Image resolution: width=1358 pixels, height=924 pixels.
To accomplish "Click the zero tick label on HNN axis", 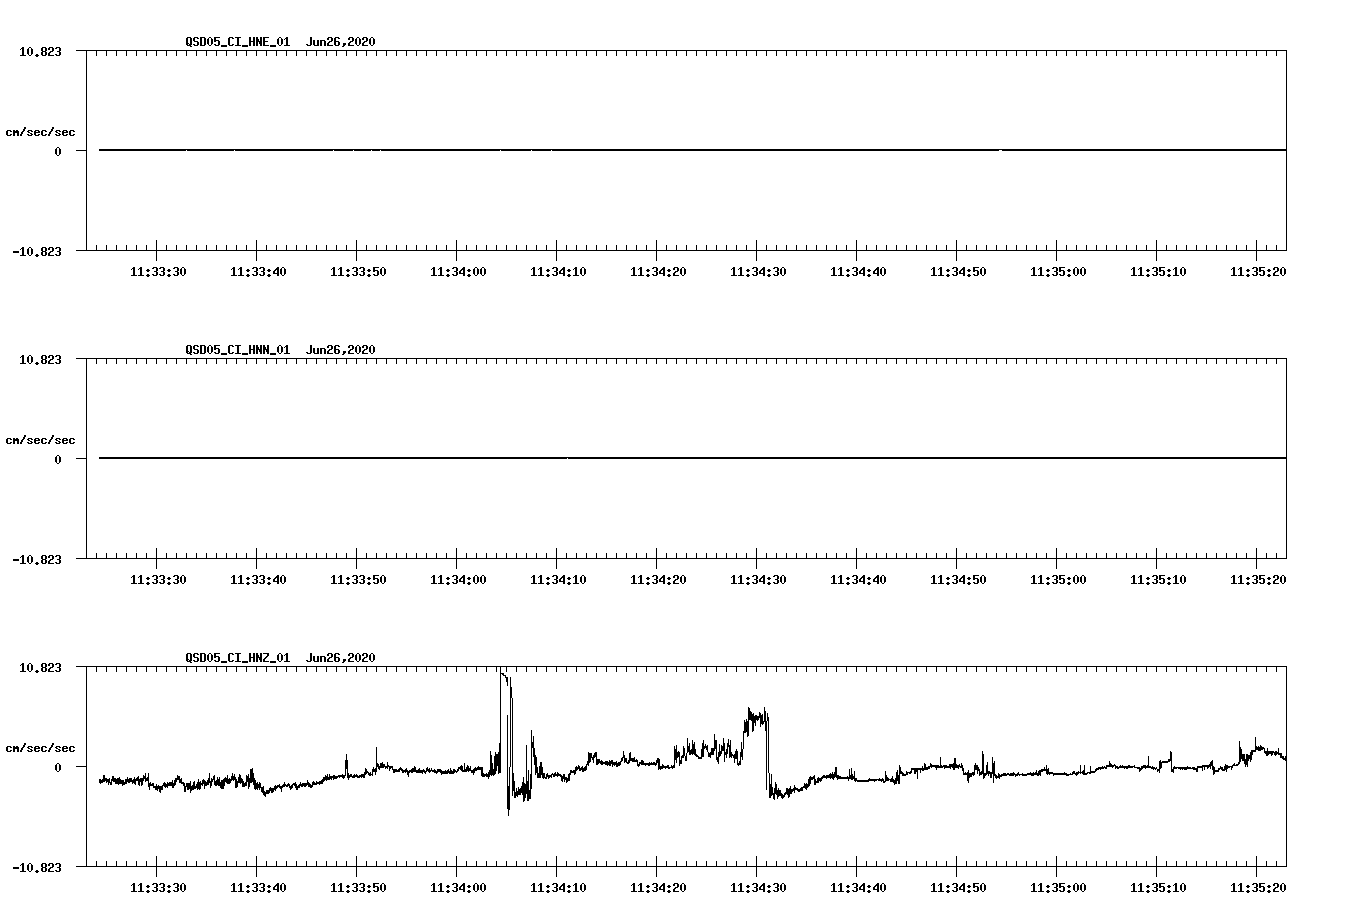I will (58, 459).
